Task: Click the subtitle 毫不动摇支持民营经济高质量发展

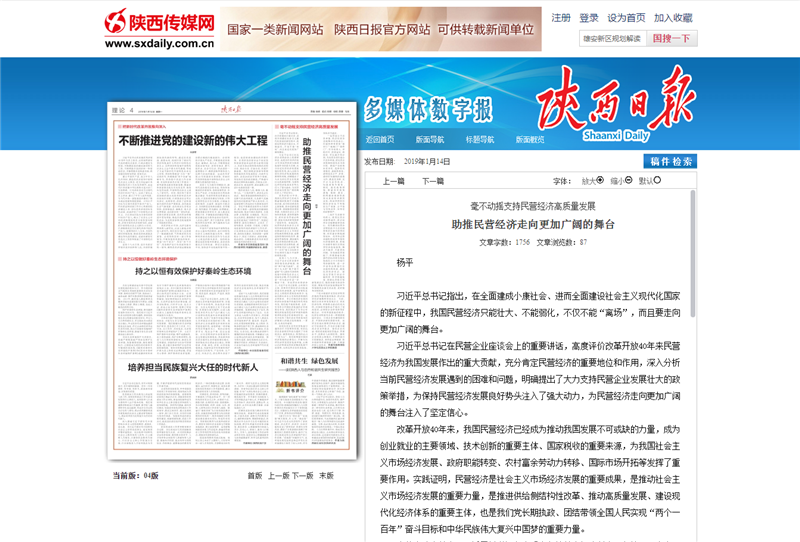Action: point(533,206)
